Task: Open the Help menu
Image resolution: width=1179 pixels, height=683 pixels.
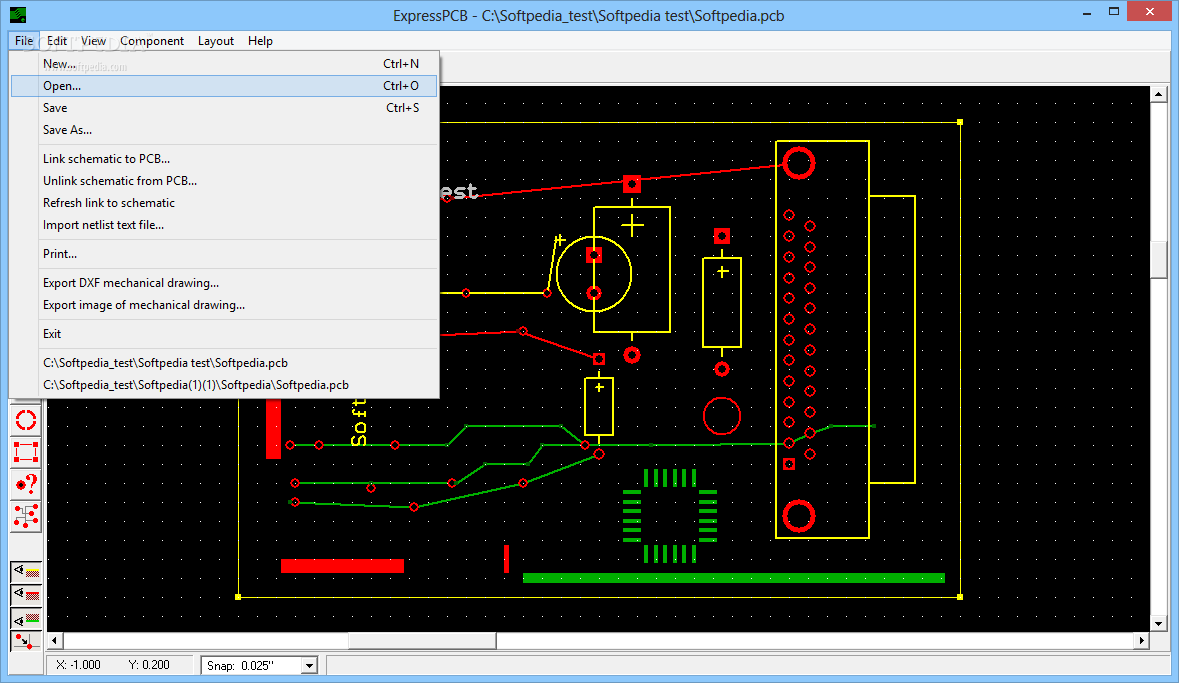Action: coord(260,41)
